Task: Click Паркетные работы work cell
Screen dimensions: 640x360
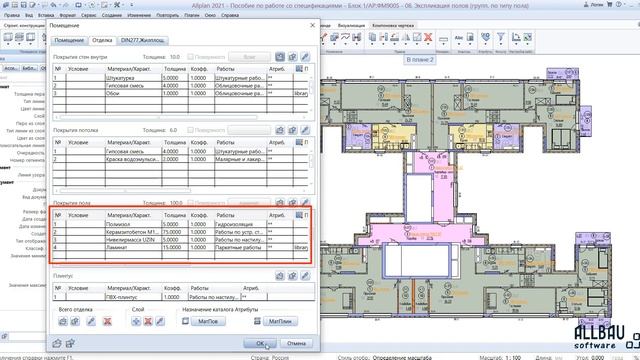Action: (x=241, y=247)
